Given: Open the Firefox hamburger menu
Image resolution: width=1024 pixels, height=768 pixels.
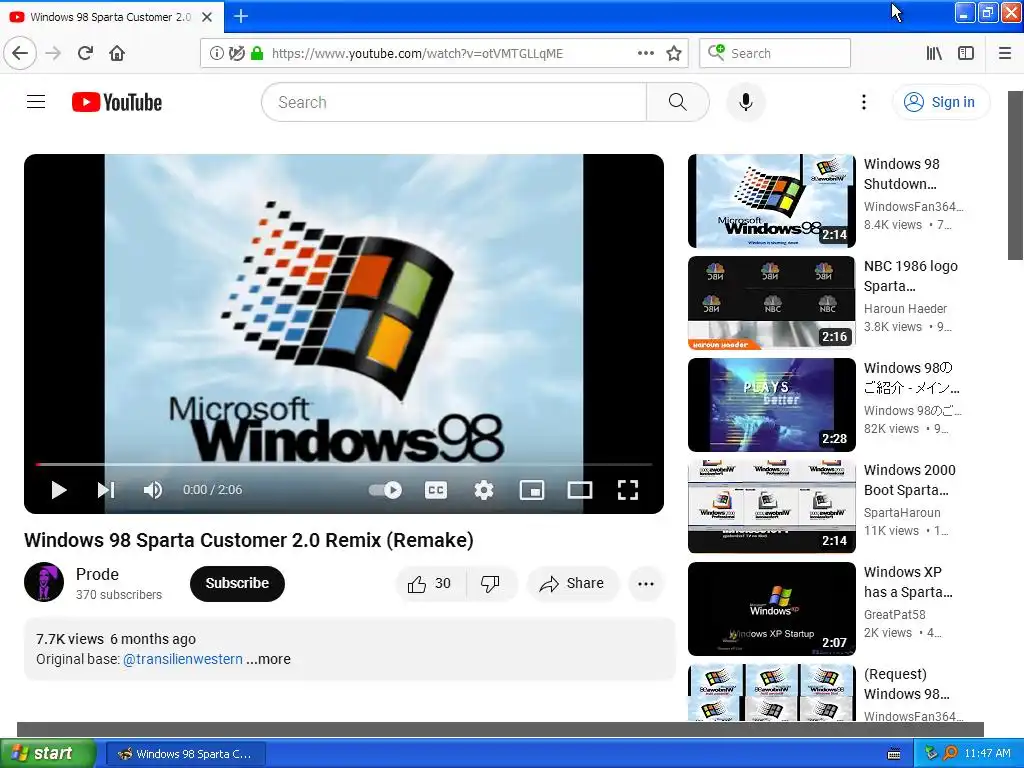Looking at the screenshot, I should (1005, 53).
